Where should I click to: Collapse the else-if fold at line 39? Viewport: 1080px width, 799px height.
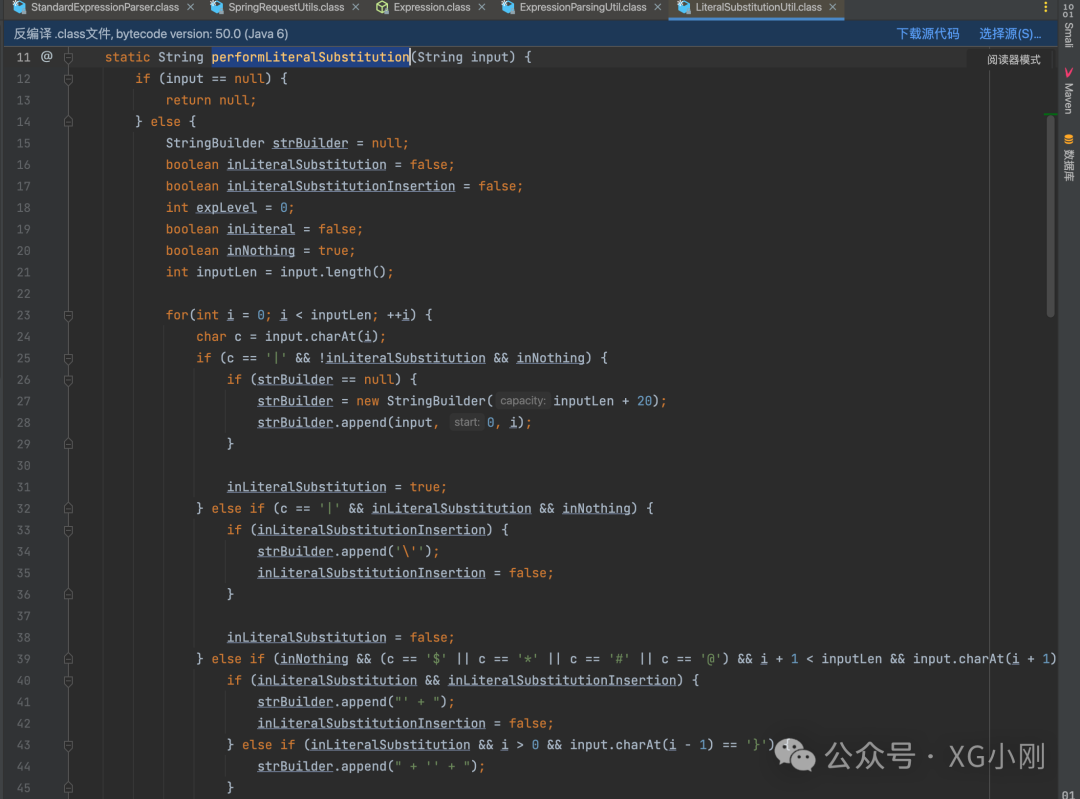68,659
